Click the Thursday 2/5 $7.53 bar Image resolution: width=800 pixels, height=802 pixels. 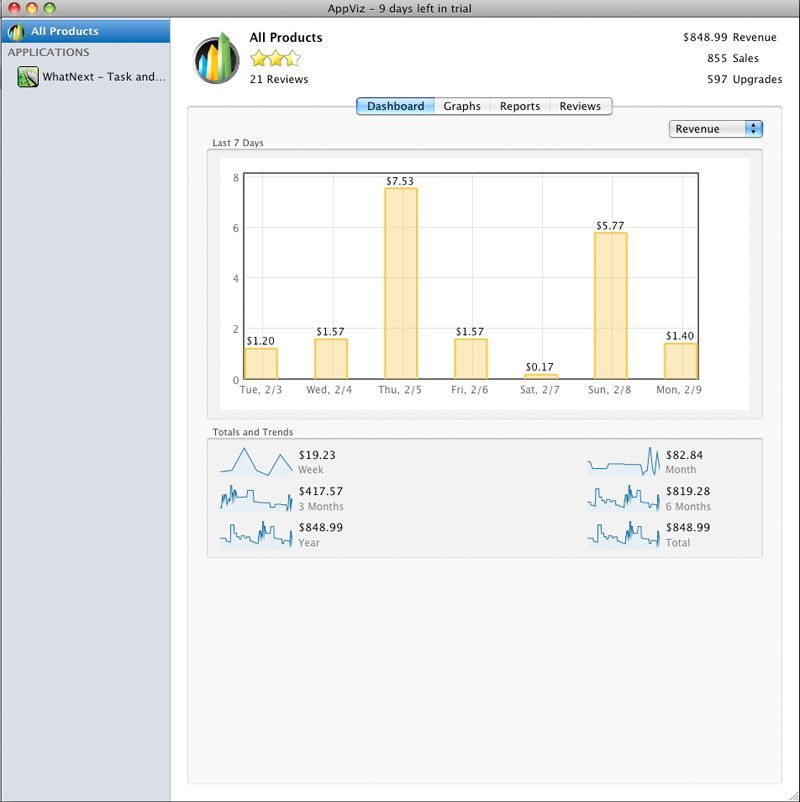click(x=400, y=284)
